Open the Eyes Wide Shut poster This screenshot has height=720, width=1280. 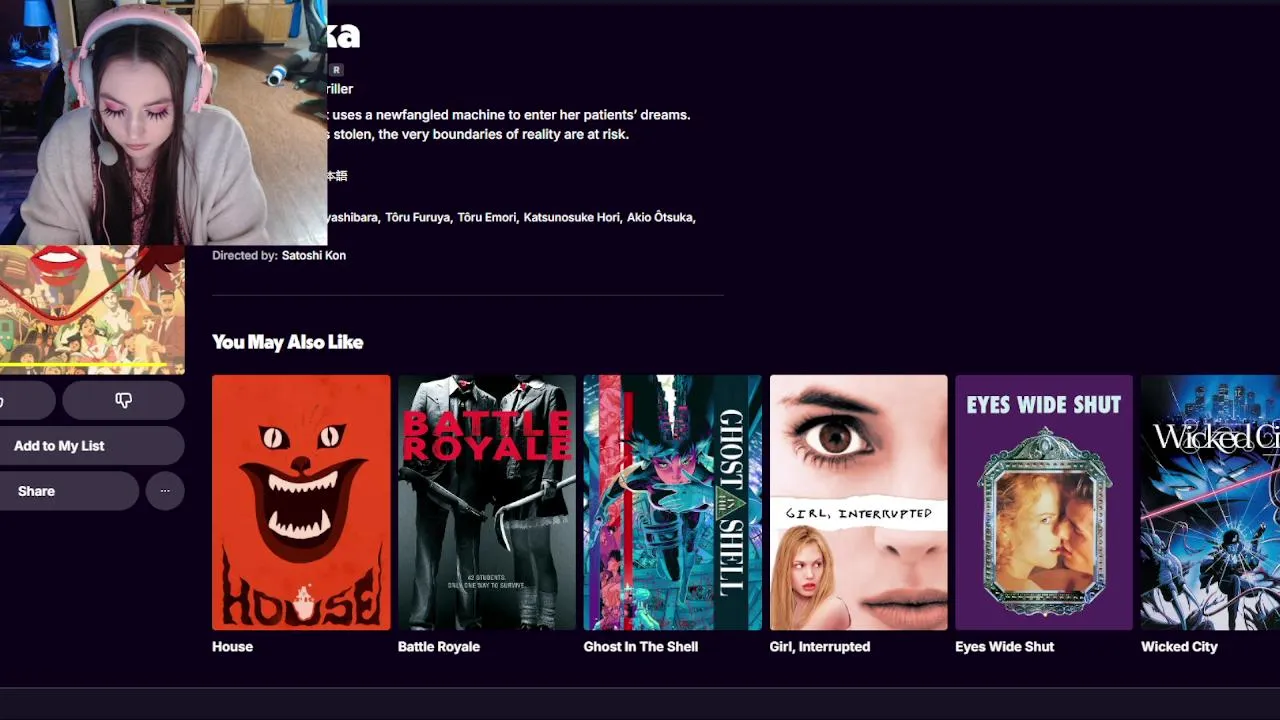(1044, 502)
